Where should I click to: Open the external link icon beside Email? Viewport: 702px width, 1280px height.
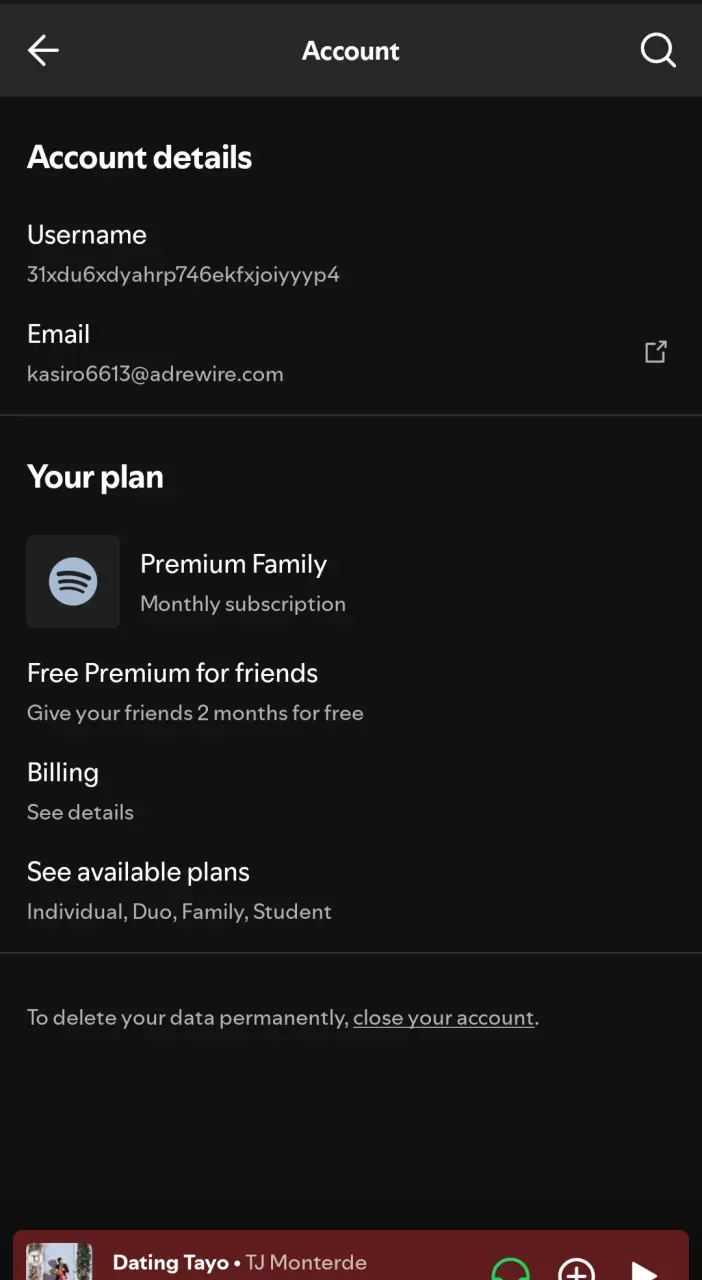point(655,352)
